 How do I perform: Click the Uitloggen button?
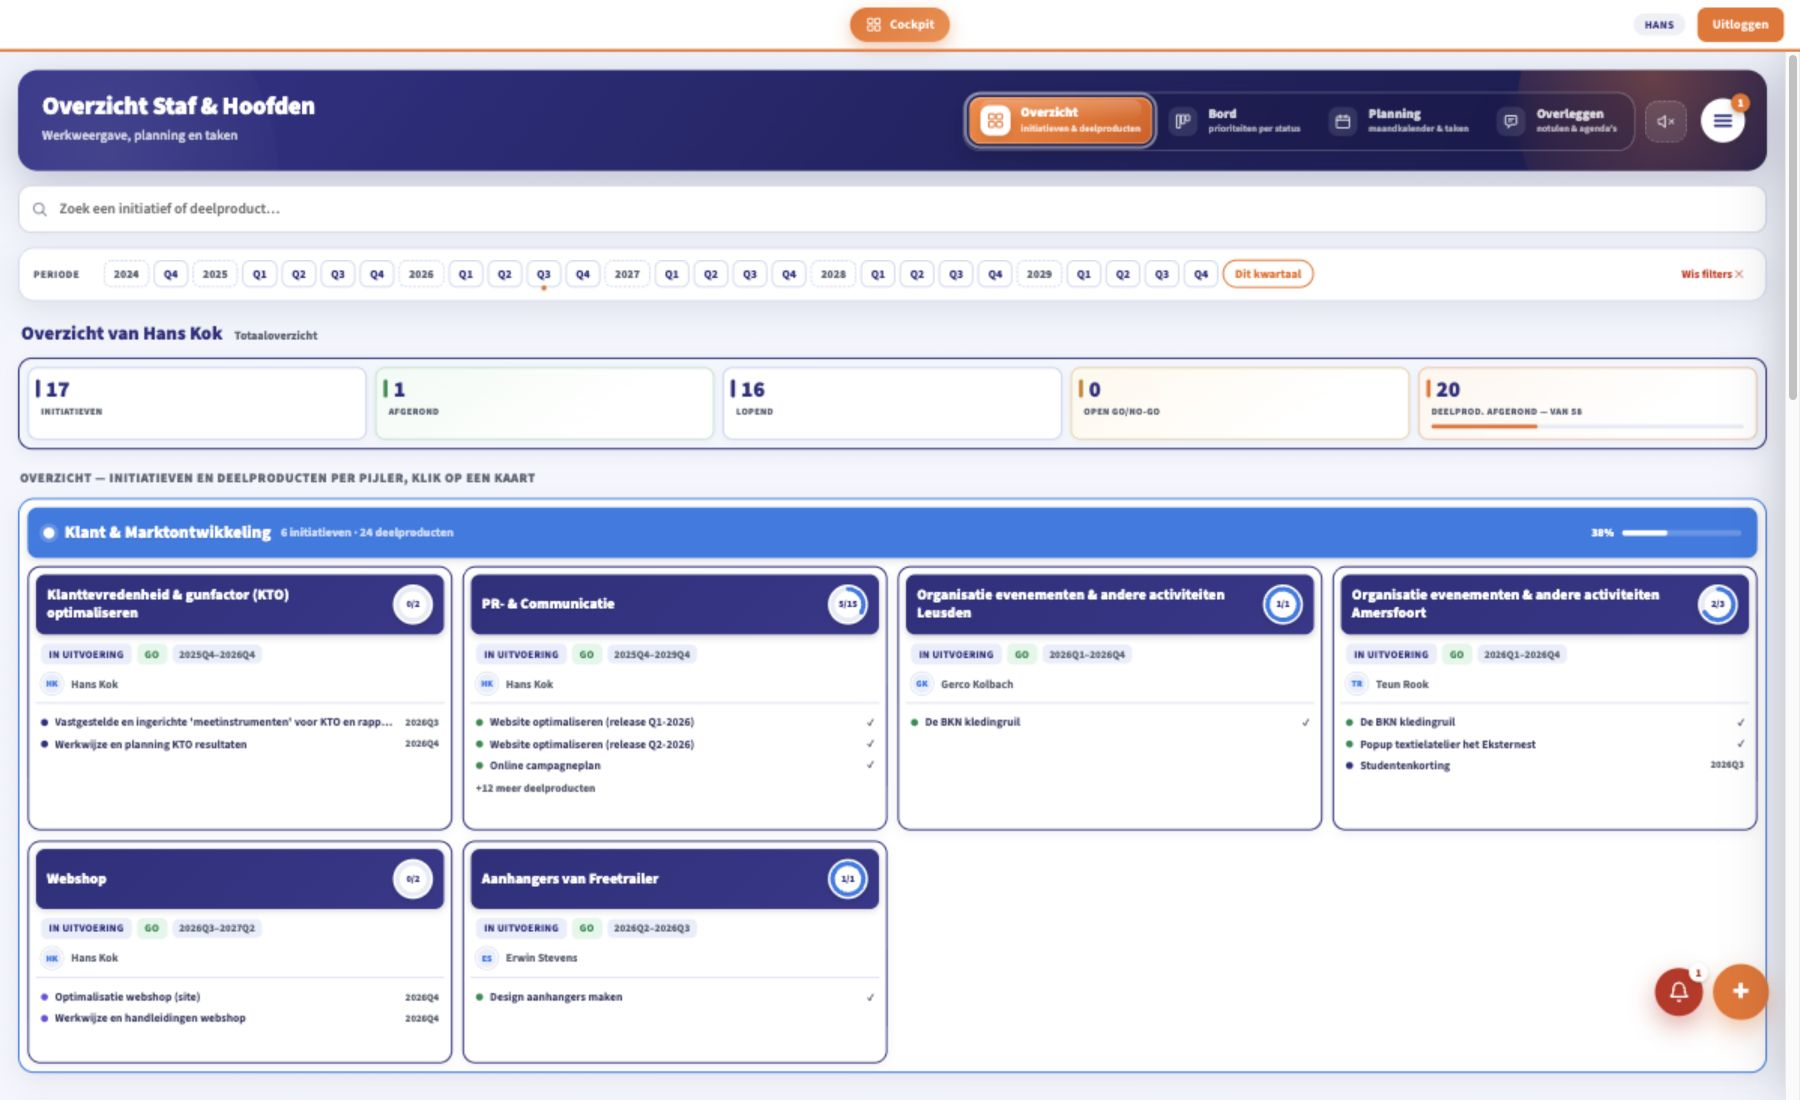coord(1739,24)
